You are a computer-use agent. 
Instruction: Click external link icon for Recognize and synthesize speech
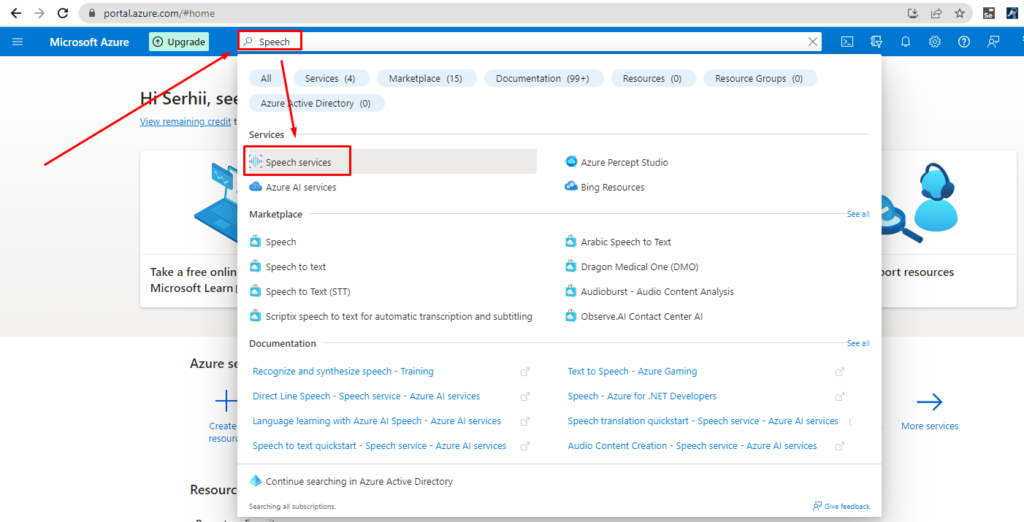(524, 372)
